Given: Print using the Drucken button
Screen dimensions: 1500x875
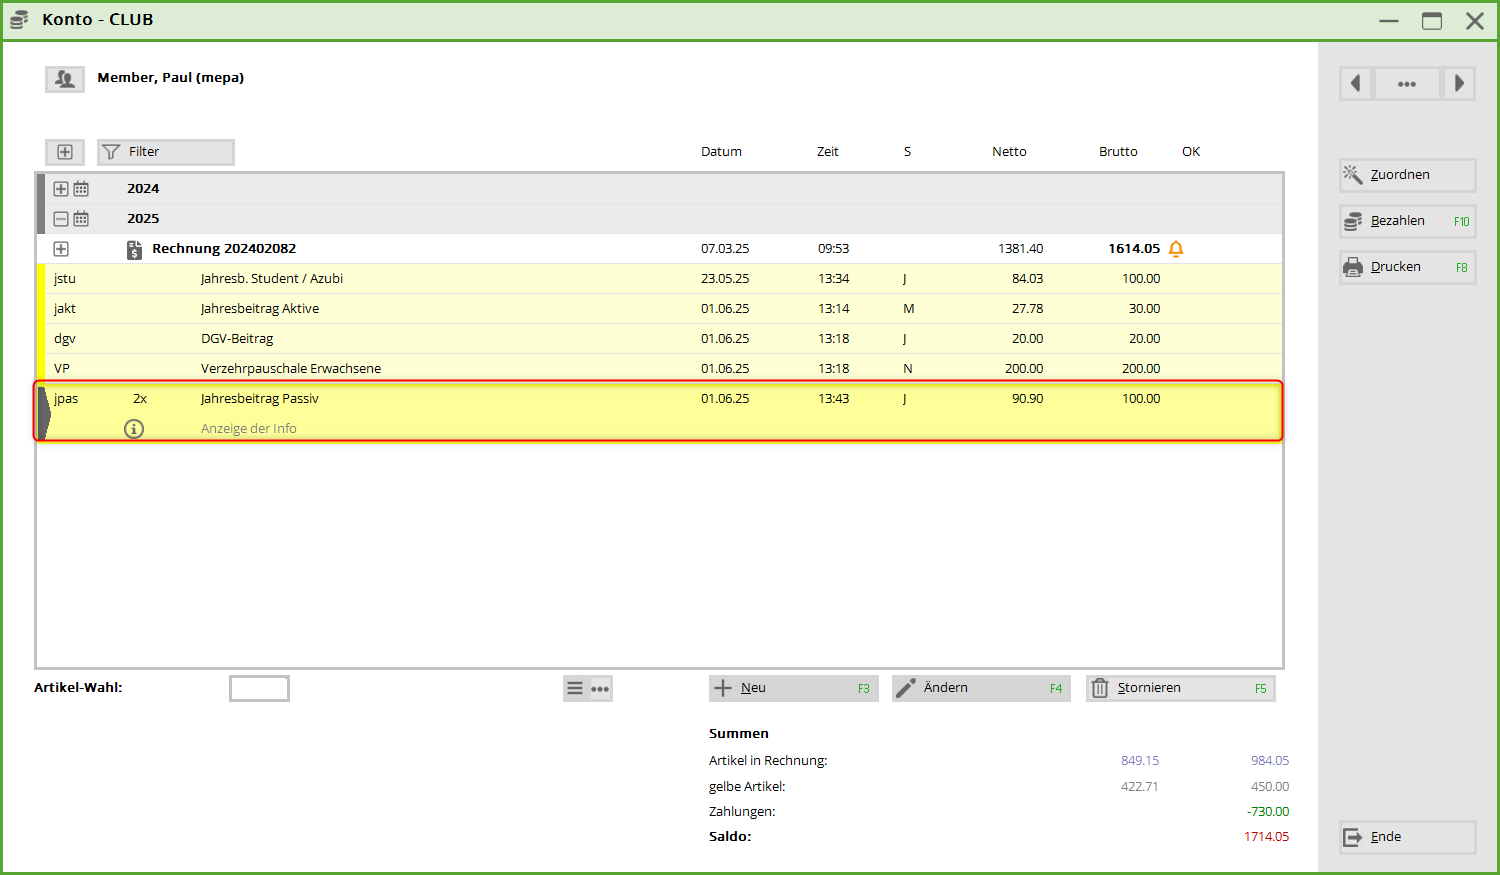Looking at the screenshot, I should [1407, 267].
